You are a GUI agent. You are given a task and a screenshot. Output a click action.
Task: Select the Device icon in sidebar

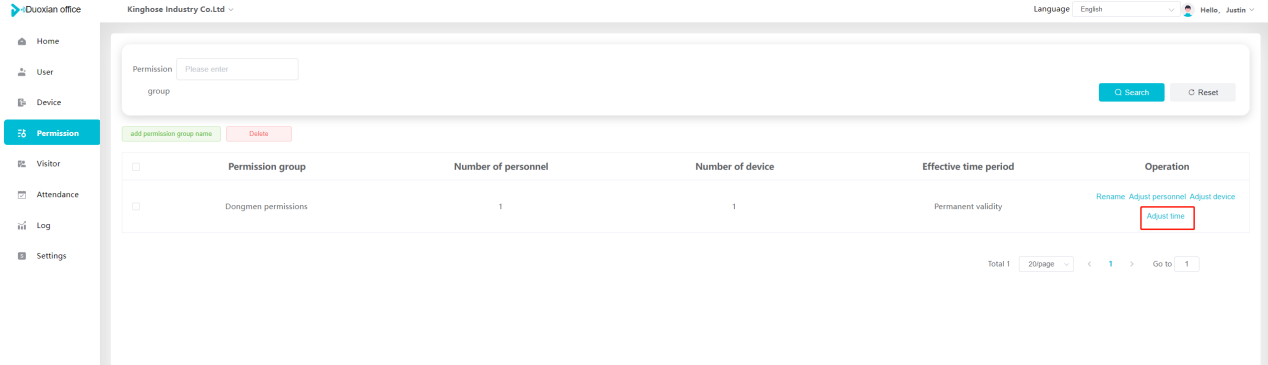(x=22, y=102)
